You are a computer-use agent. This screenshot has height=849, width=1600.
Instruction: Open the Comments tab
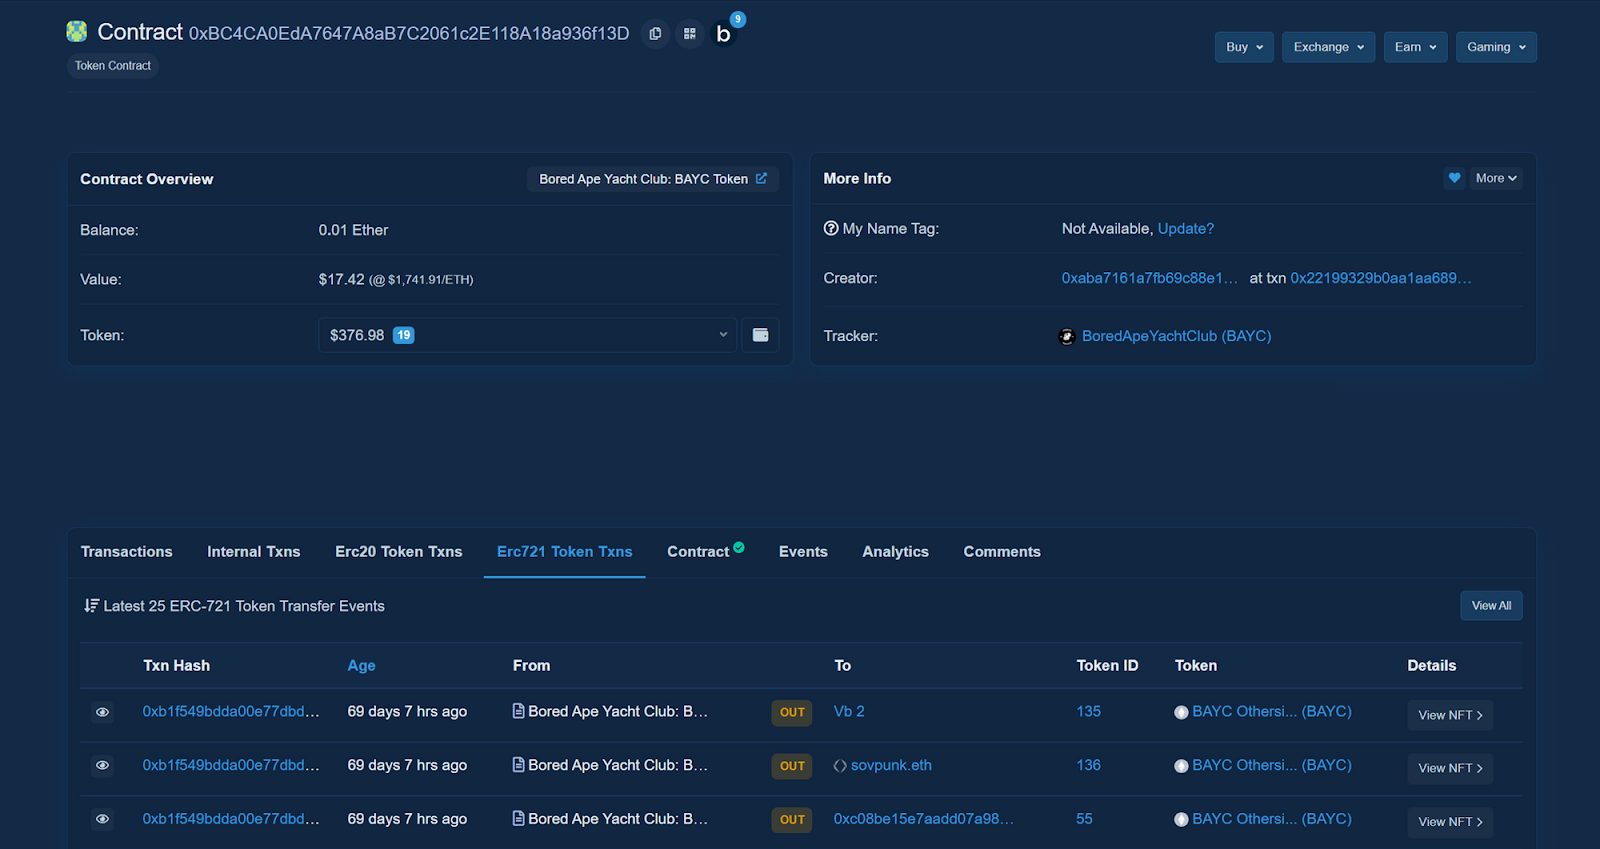[1002, 552]
